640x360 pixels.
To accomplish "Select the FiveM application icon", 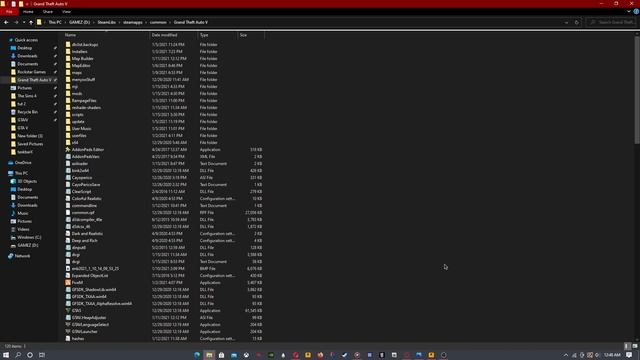I will pos(68,282).
